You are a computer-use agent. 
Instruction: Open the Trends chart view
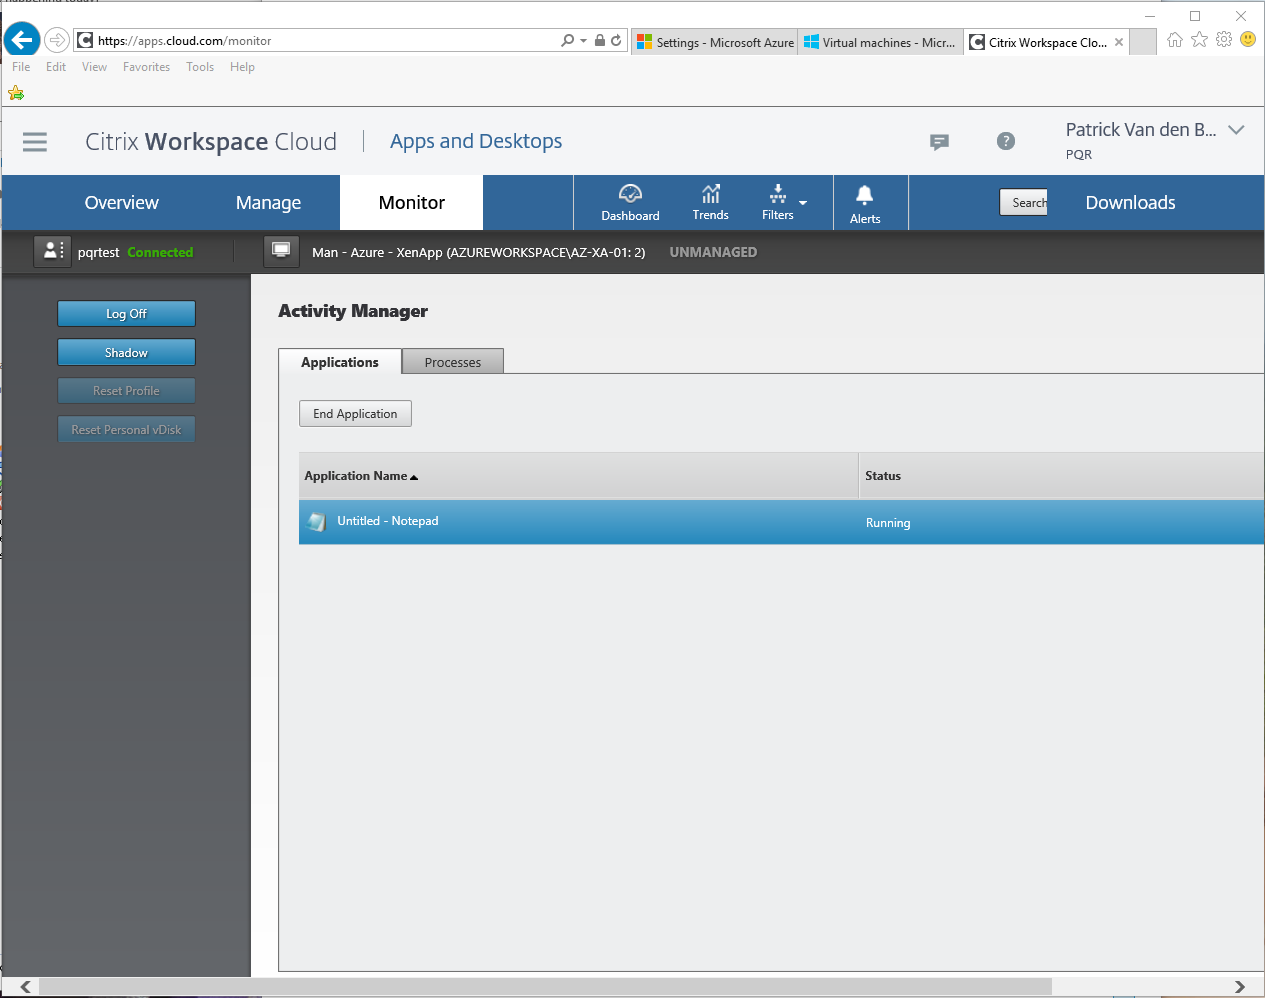click(x=711, y=202)
